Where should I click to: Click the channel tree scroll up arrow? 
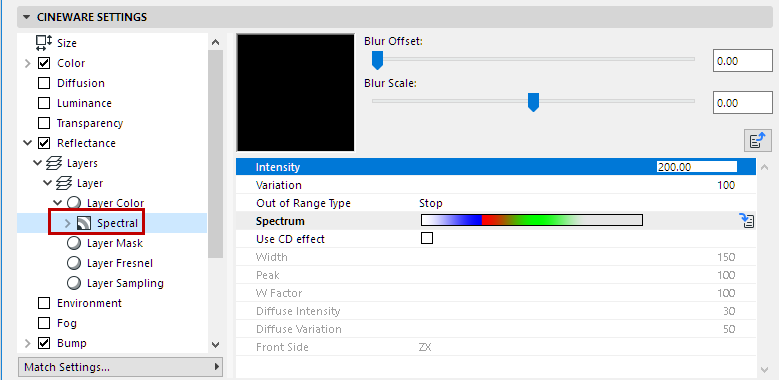pyautogui.click(x=215, y=42)
